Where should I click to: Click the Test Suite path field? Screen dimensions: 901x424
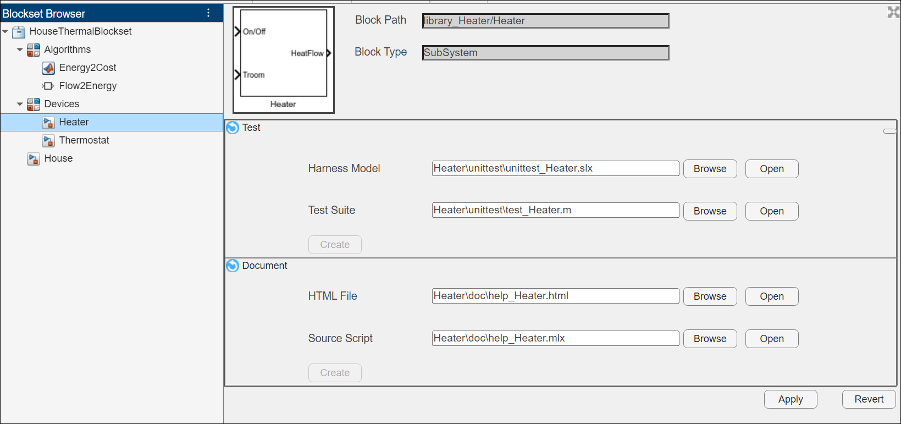point(556,210)
